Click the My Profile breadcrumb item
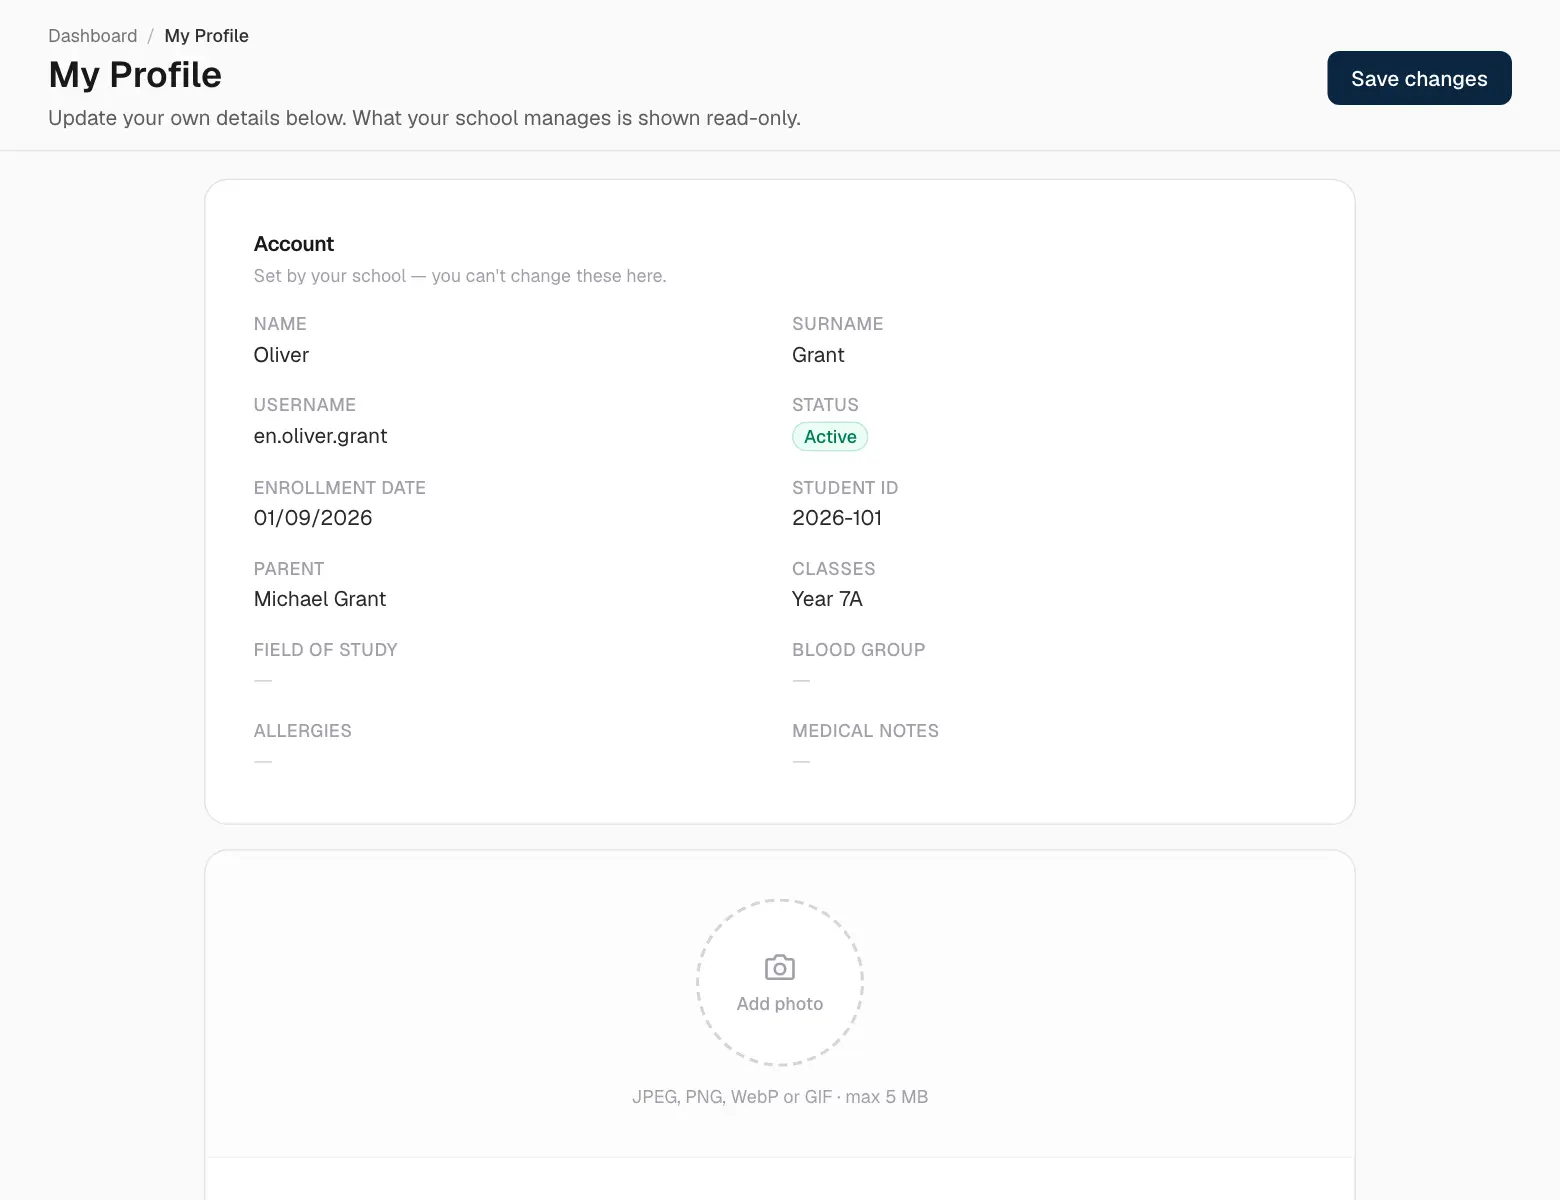The width and height of the screenshot is (1560, 1200). (206, 36)
